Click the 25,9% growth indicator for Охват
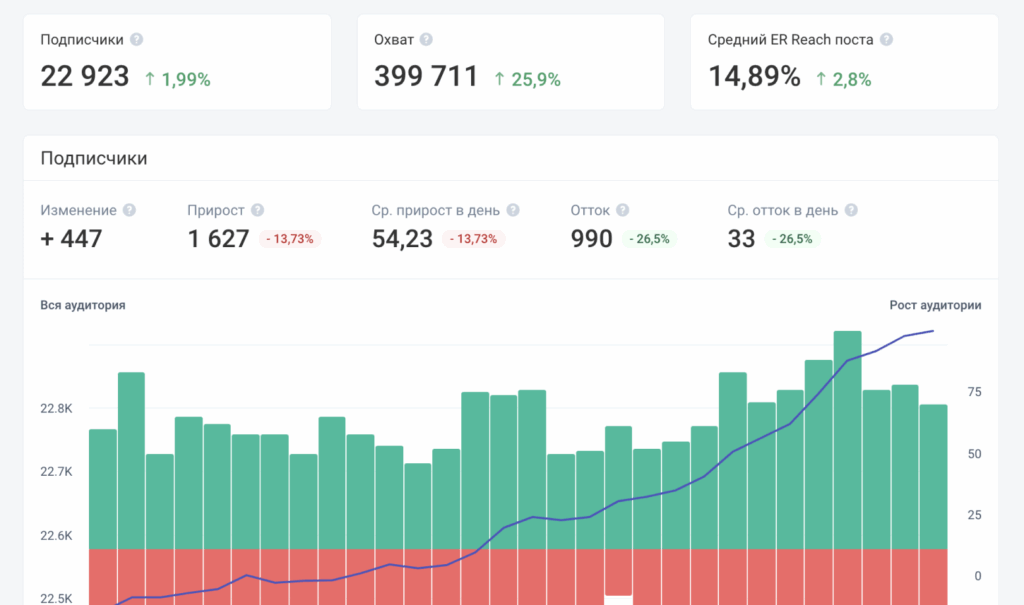Image resolution: width=1024 pixels, height=605 pixels. 527,79
